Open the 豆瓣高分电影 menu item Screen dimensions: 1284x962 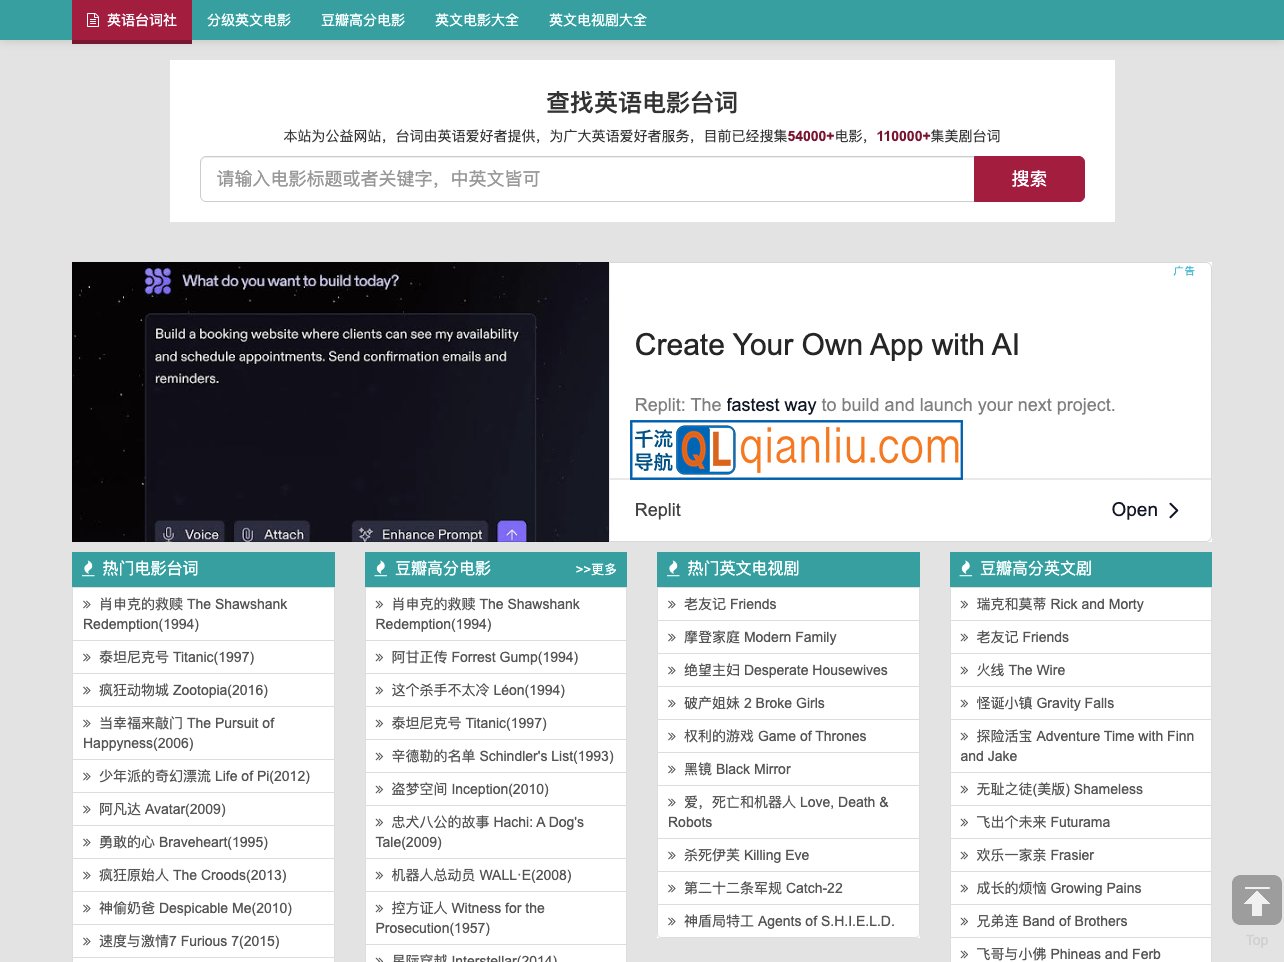point(363,20)
